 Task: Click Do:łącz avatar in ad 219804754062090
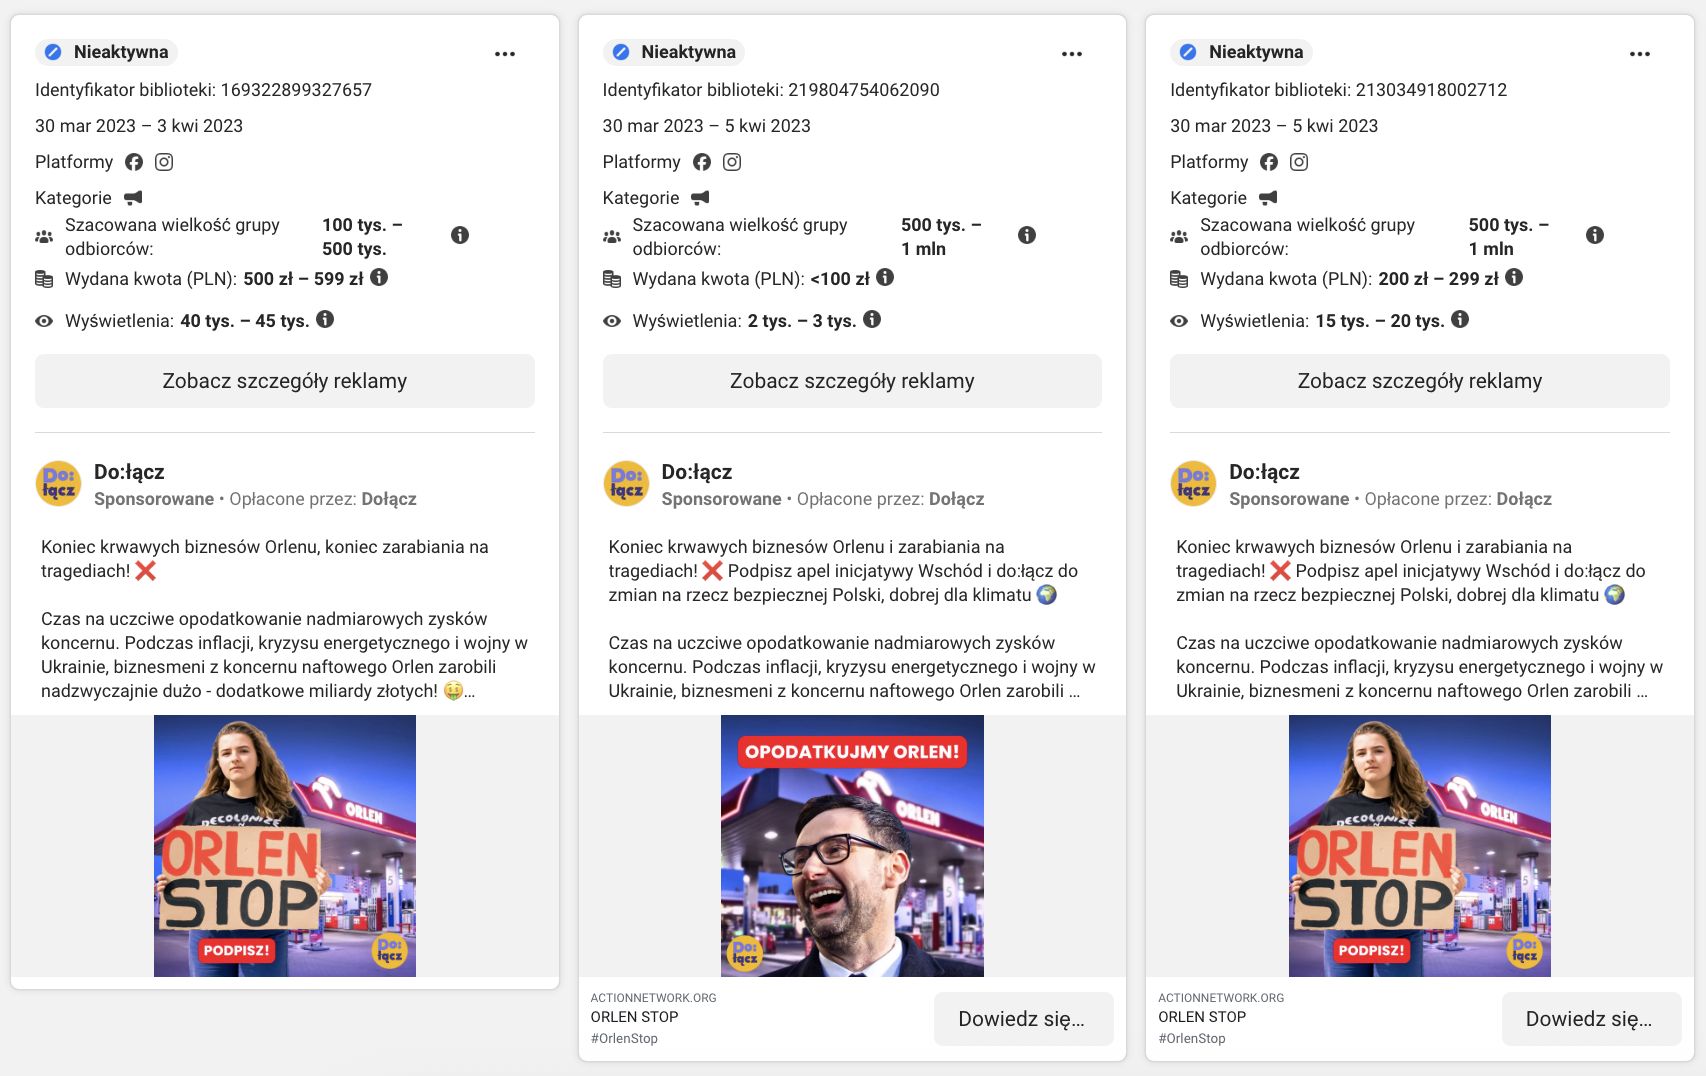pyautogui.click(x=626, y=484)
